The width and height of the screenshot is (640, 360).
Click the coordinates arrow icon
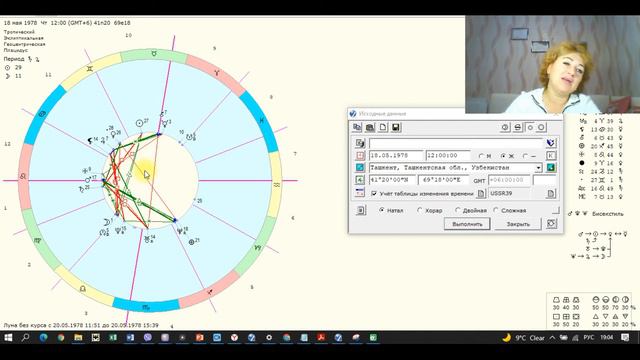(360, 180)
